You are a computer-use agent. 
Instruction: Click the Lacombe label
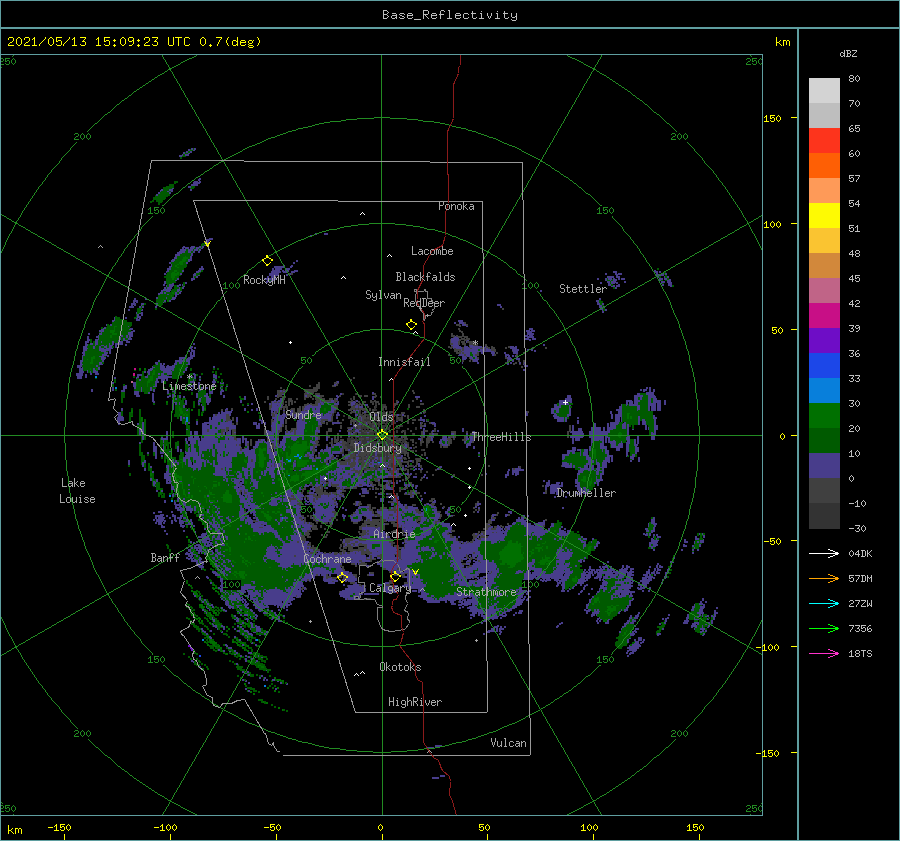click(432, 251)
